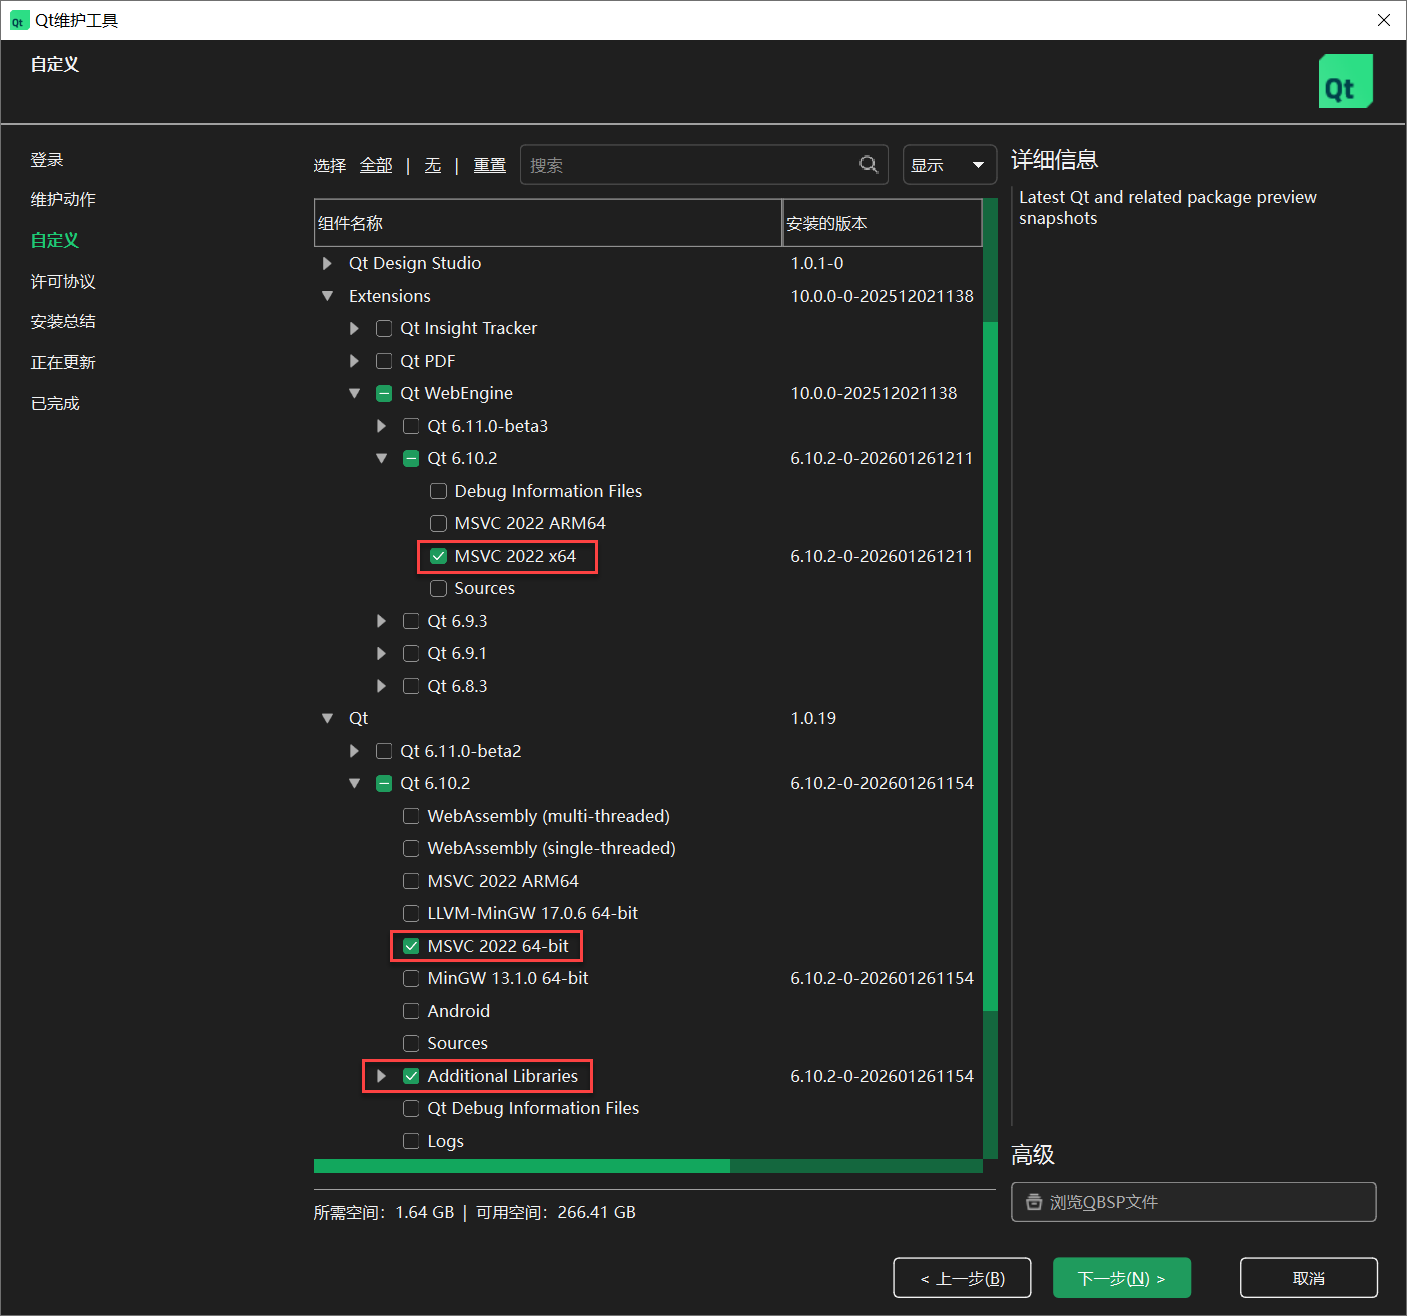Go to the 维护动作 step

click(63, 199)
